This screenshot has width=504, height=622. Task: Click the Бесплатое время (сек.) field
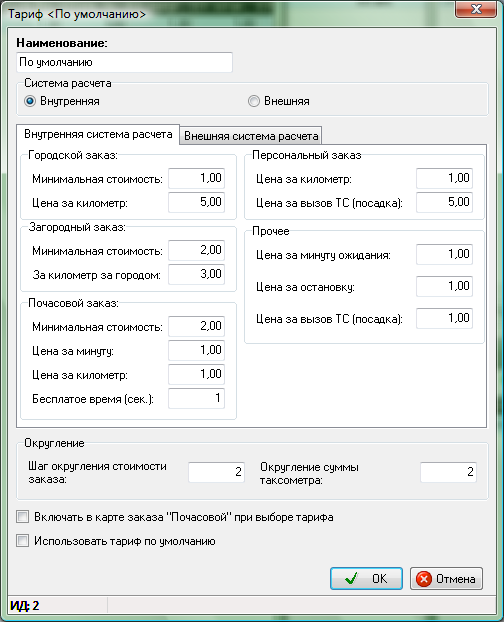[x=196, y=398]
